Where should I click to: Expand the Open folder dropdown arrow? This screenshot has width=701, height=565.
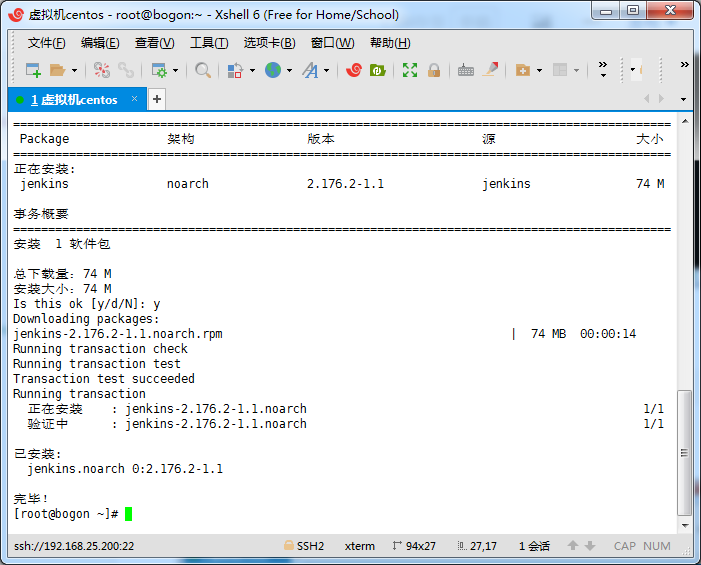pos(74,70)
